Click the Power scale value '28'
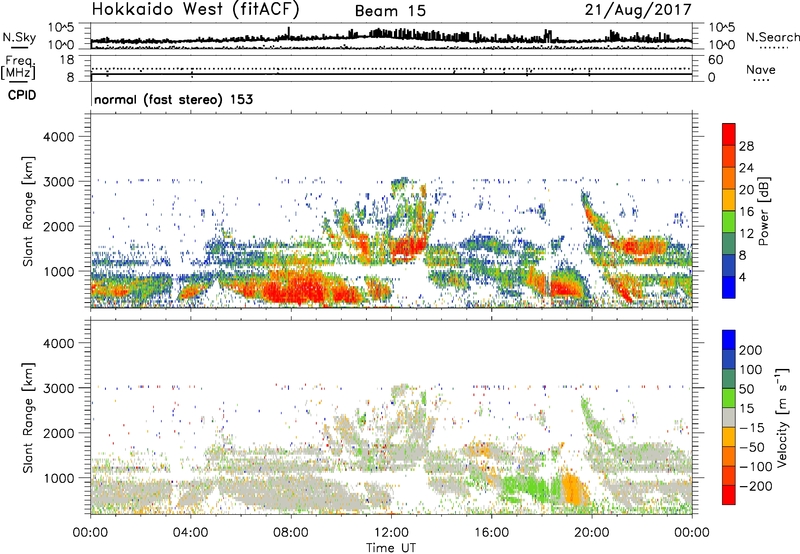800x554 pixels. [746, 146]
